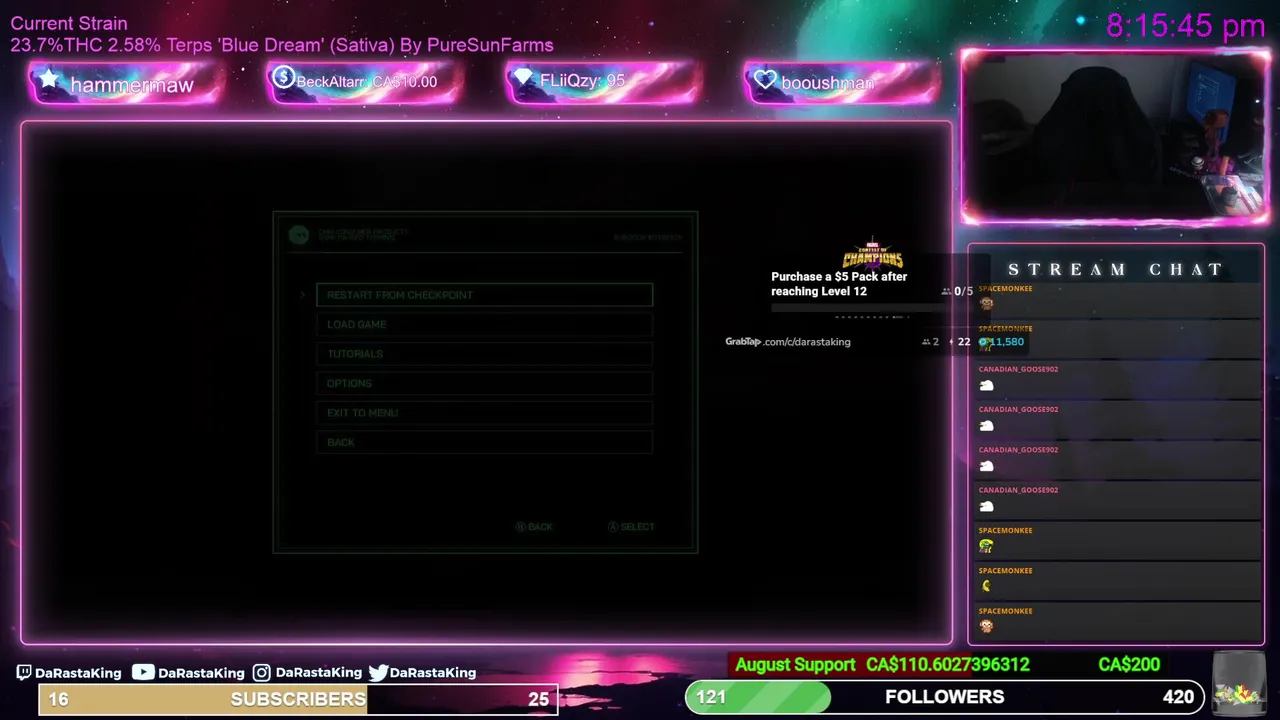
Task: Click DaRastaKing next to the Instagram icon
Action: pos(318,673)
